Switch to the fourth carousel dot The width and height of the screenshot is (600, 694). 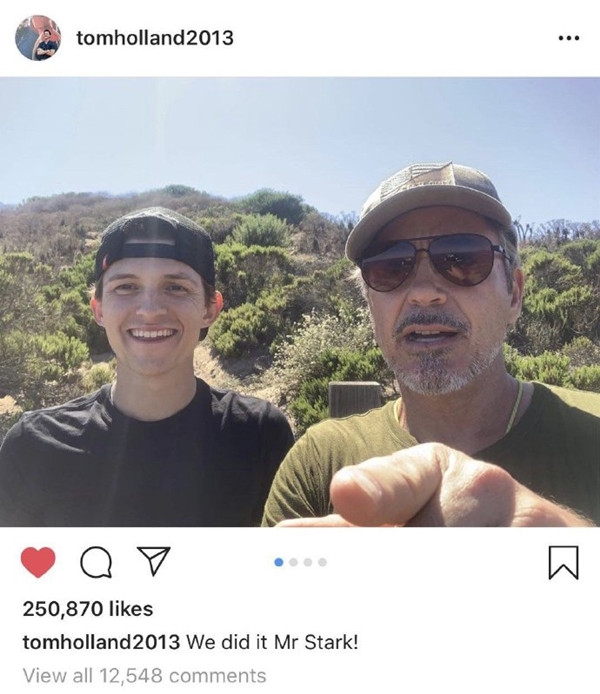(322, 563)
